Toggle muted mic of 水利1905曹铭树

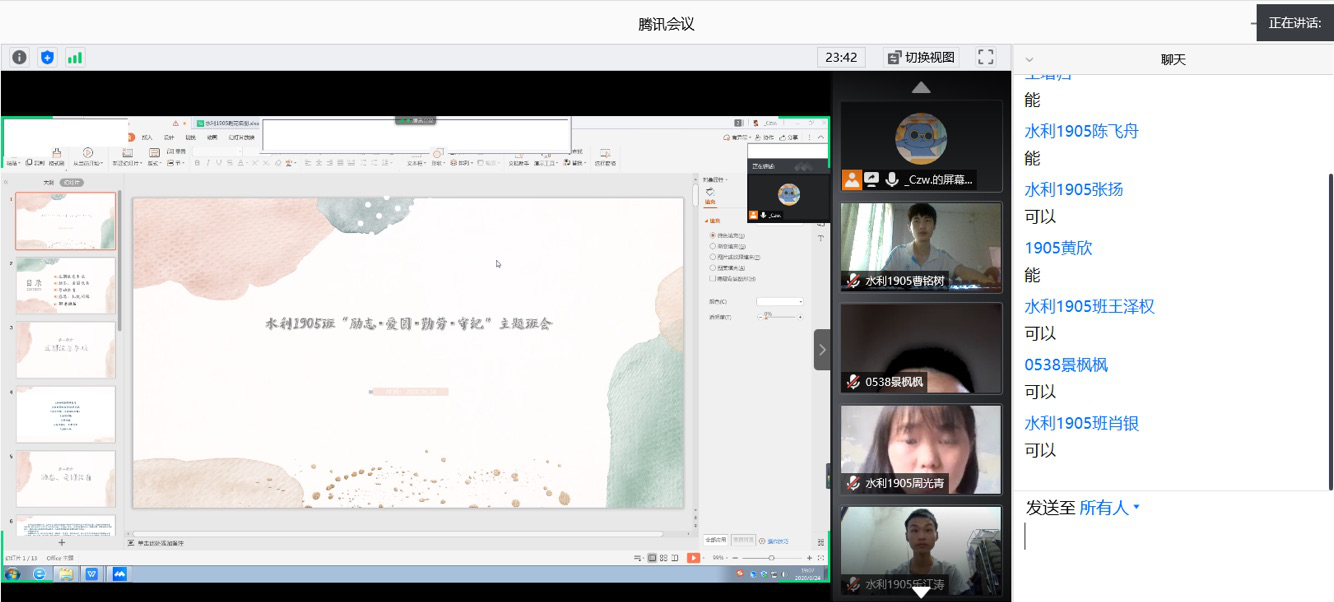pyautogui.click(x=853, y=281)
